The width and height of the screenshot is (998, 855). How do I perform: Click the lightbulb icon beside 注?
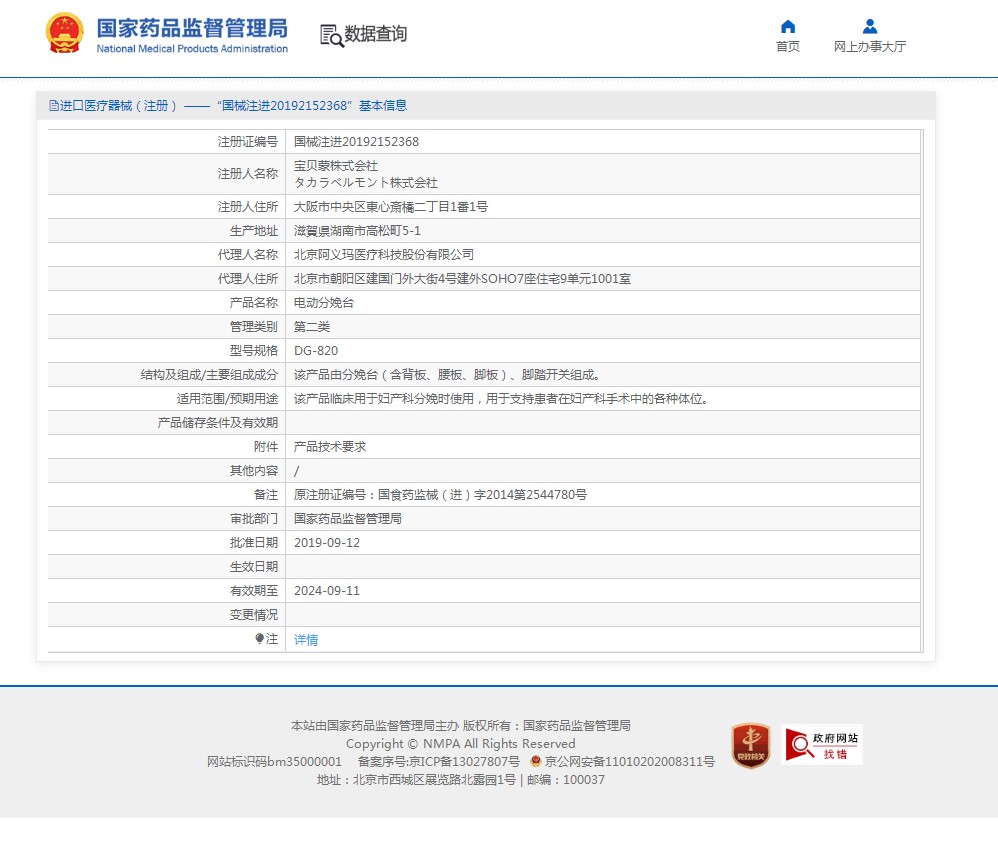259,638
